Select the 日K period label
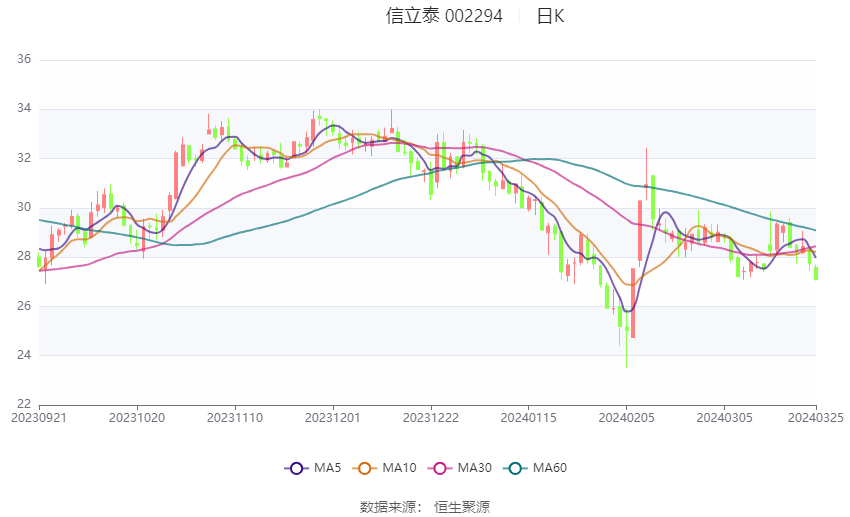850x517 pixels. point(550,16)
